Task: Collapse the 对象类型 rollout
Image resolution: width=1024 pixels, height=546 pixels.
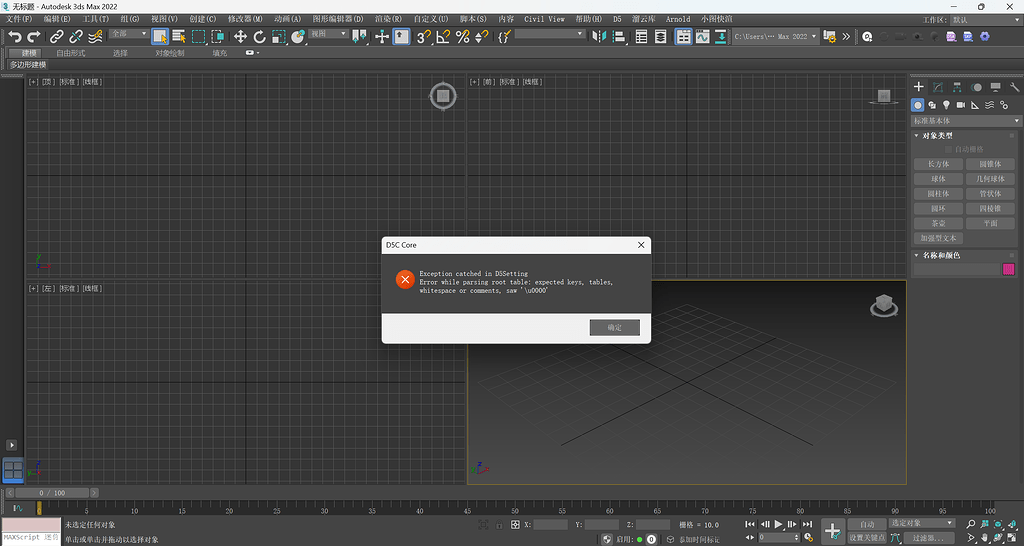Action: 937,136
